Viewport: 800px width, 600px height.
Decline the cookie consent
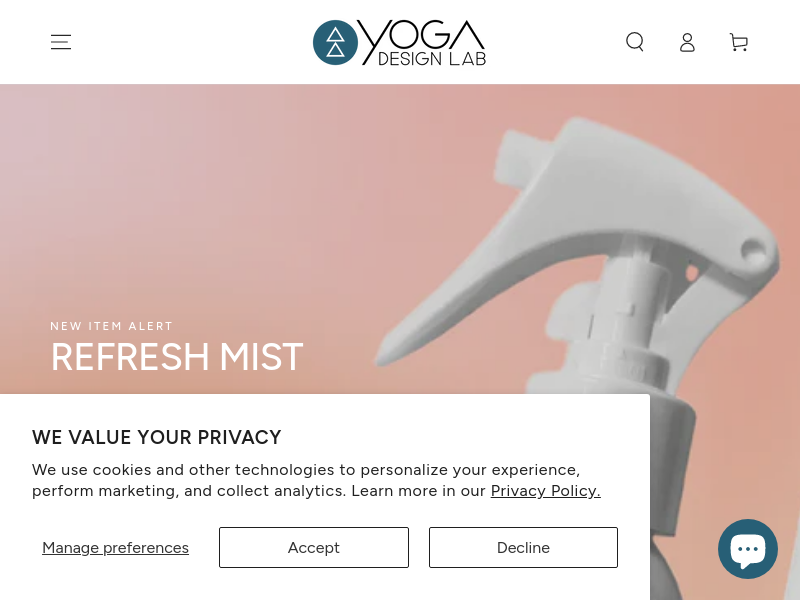tap(523, 547)
